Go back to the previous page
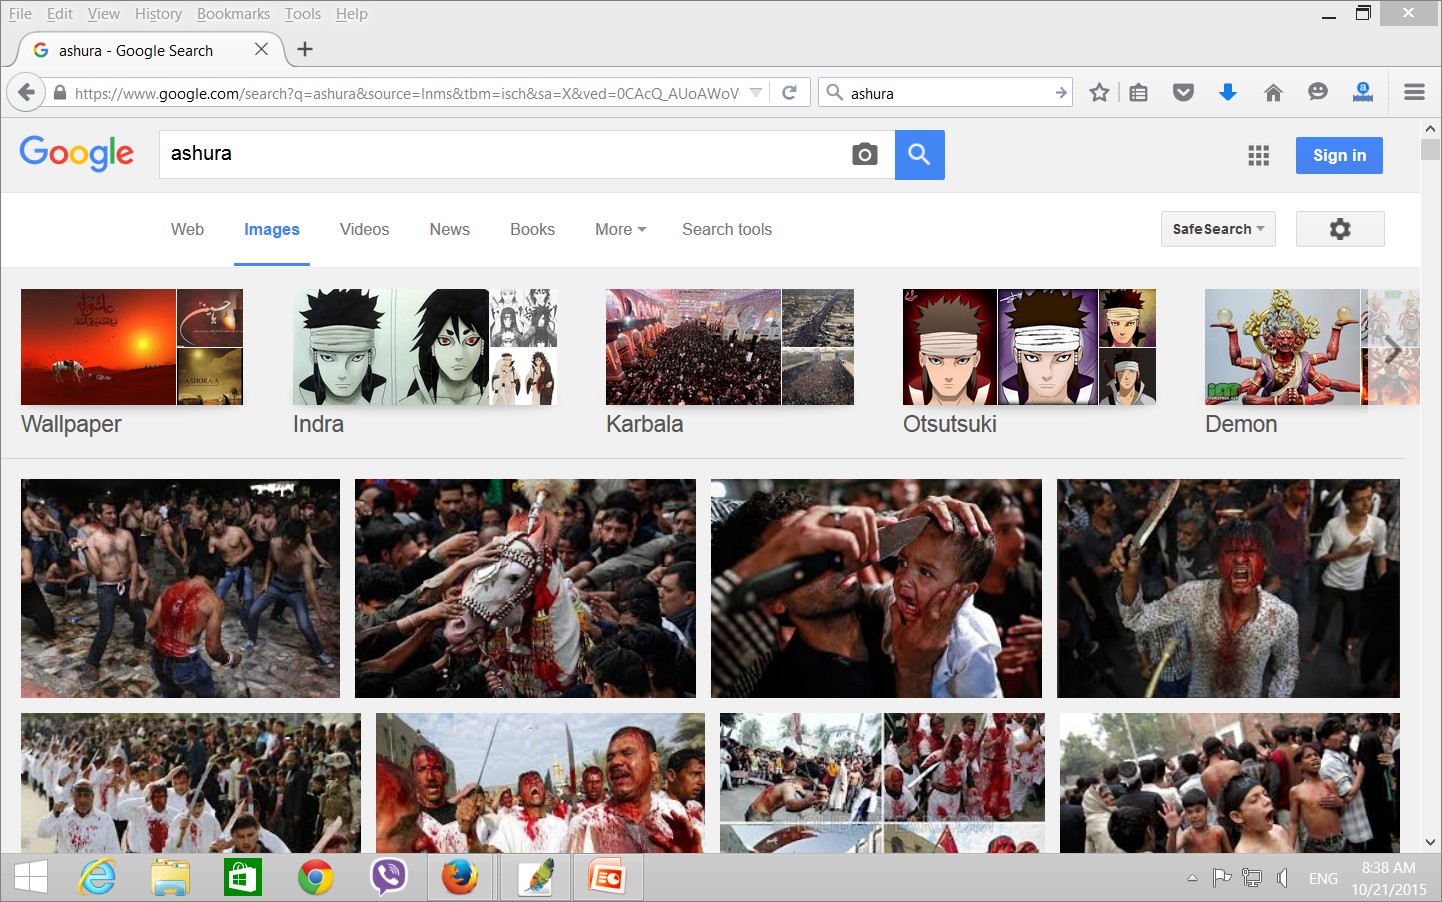Viewport: 1442px width, 902px height. pos(26,93)
